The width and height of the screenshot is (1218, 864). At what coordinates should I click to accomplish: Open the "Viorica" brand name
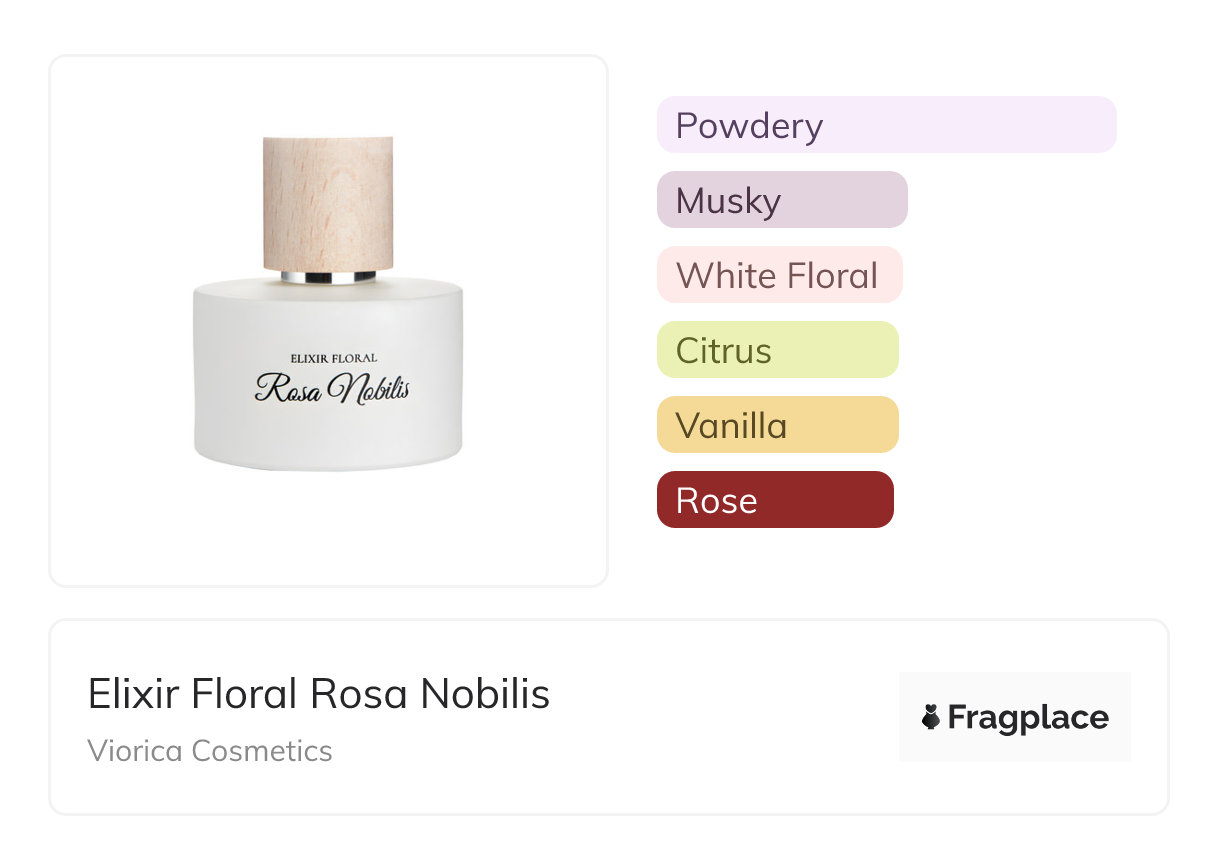[x=134, y=751]
